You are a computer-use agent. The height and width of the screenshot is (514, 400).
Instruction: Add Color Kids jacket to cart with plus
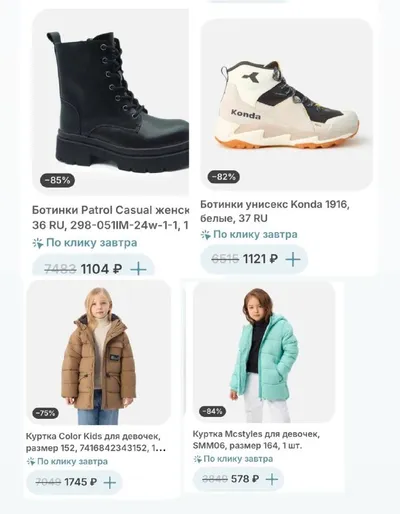point(110,482)
